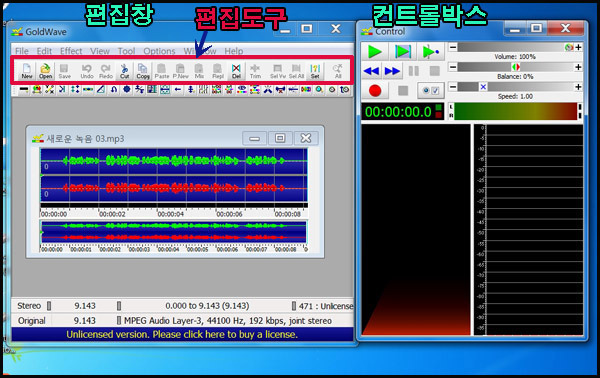
Task: Click the Balance slider handle
Action: tap(516, 67)
